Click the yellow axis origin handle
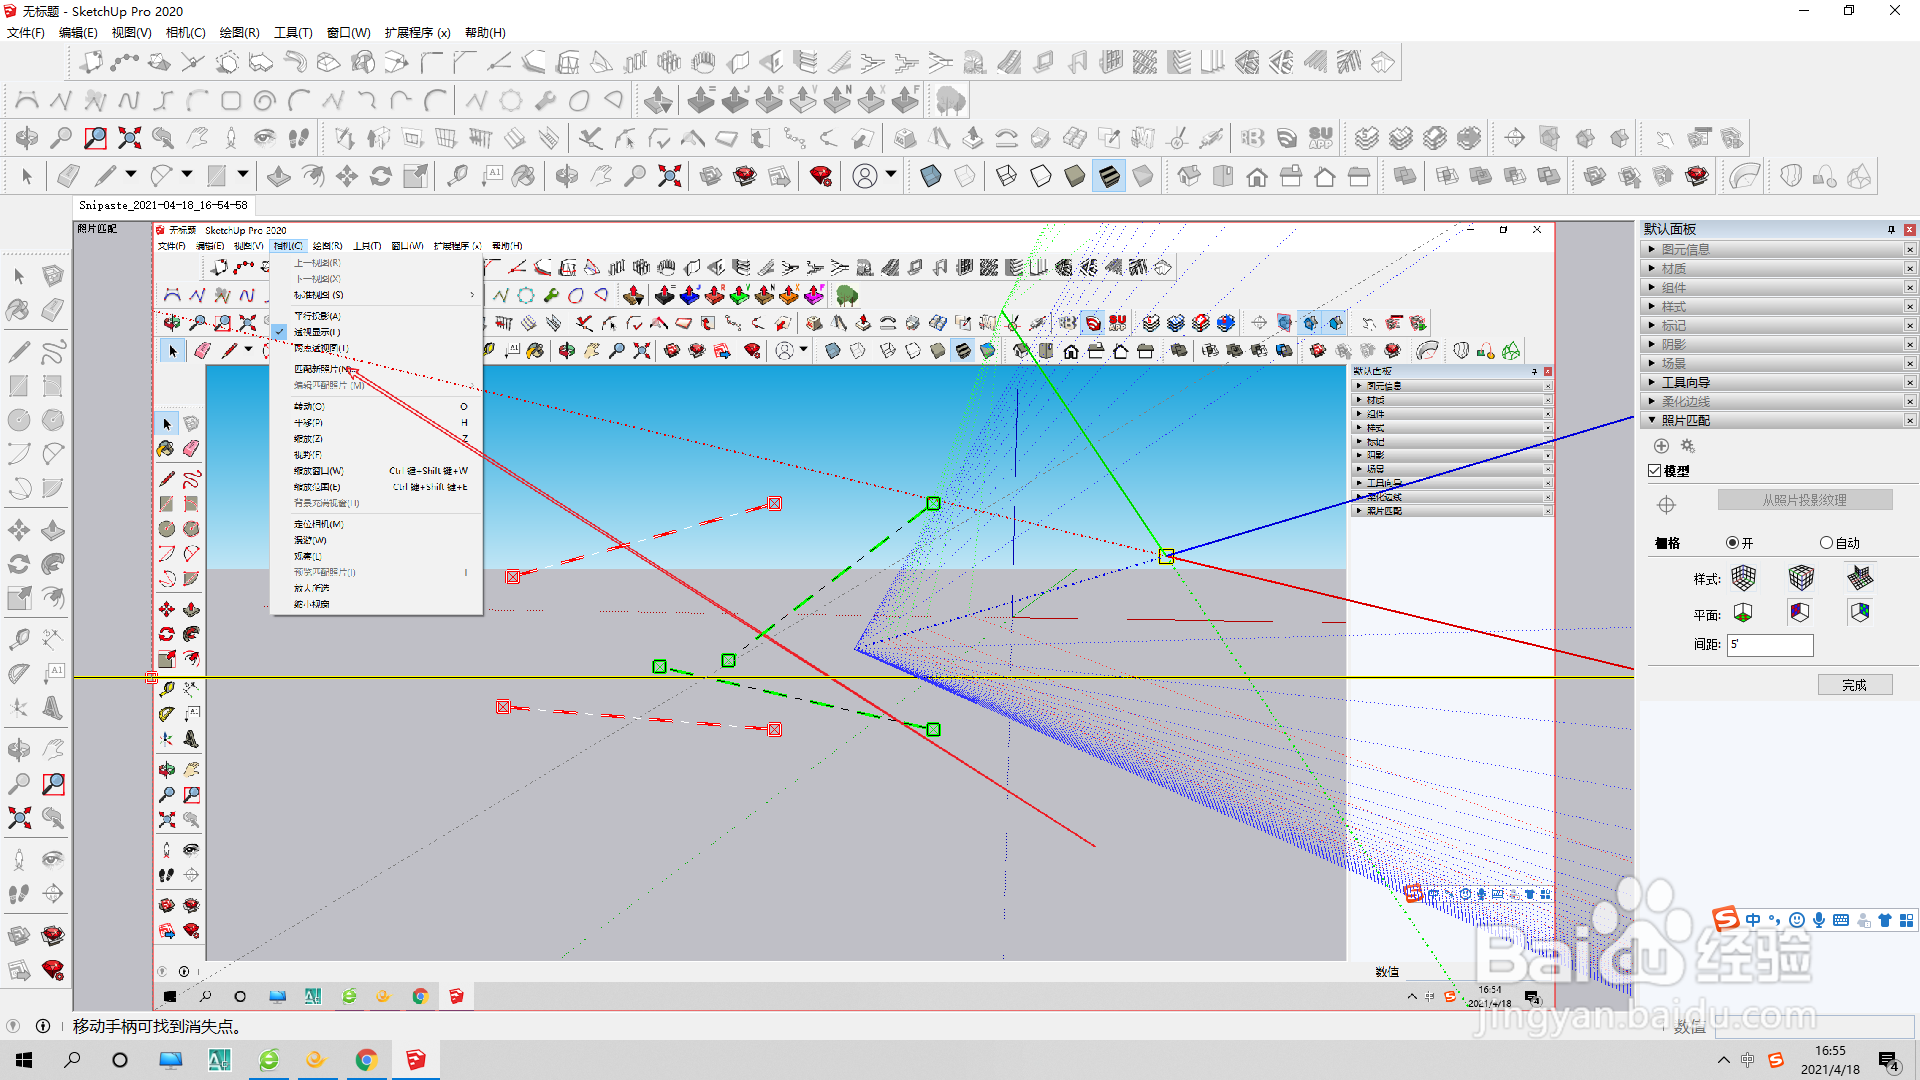The image size is (1920, 1080). coord(1166,556)
